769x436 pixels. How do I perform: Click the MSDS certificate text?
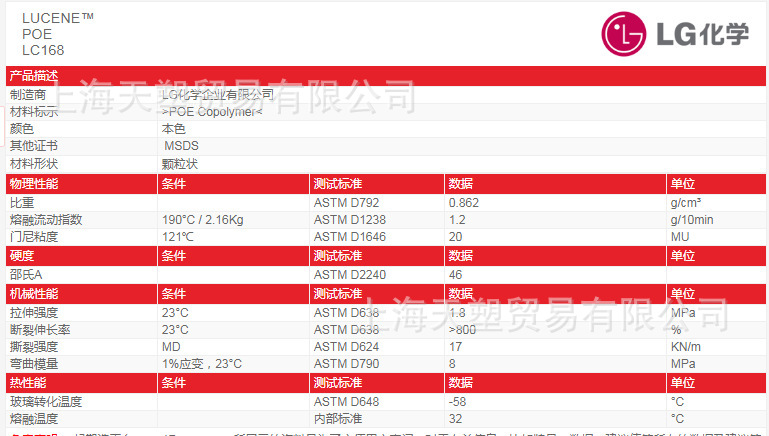pos(181,146)
